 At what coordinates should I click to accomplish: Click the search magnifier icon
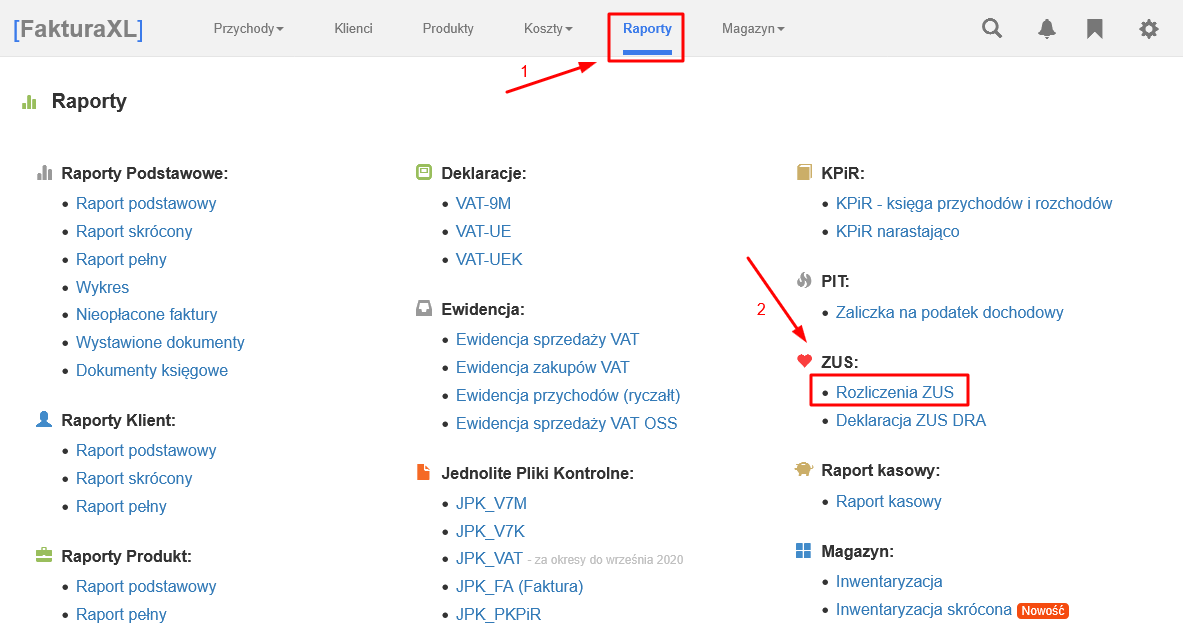pyautogui.click(x=991, y=29)
